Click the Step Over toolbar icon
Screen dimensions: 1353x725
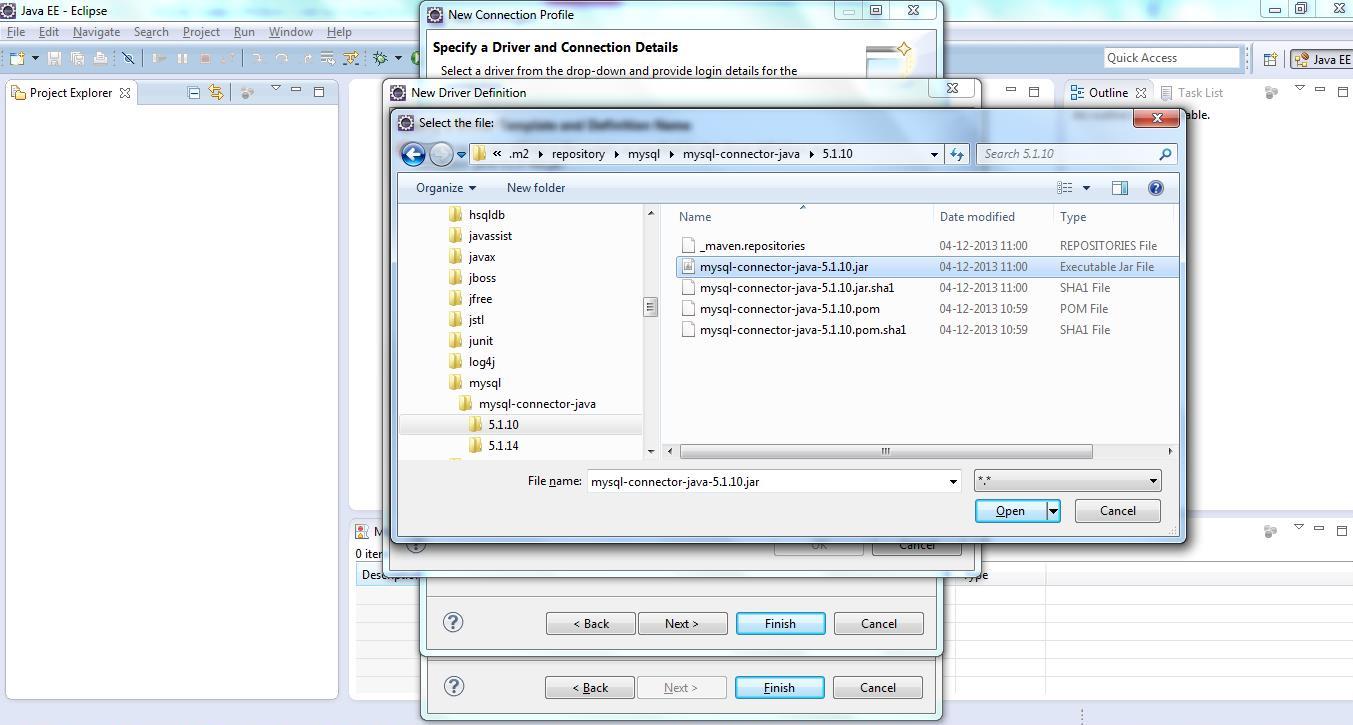(x=282, y=58)
